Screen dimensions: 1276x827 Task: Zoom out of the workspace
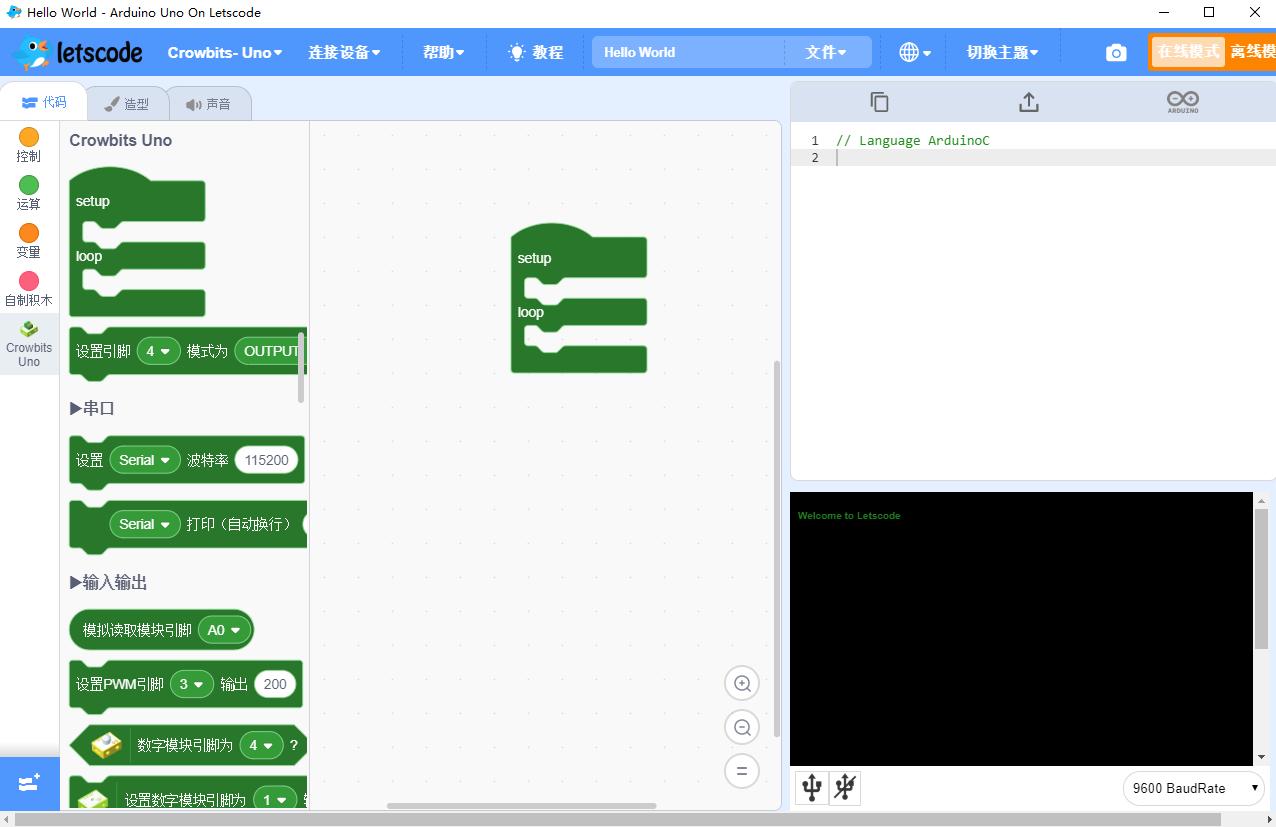pos(742,727)
